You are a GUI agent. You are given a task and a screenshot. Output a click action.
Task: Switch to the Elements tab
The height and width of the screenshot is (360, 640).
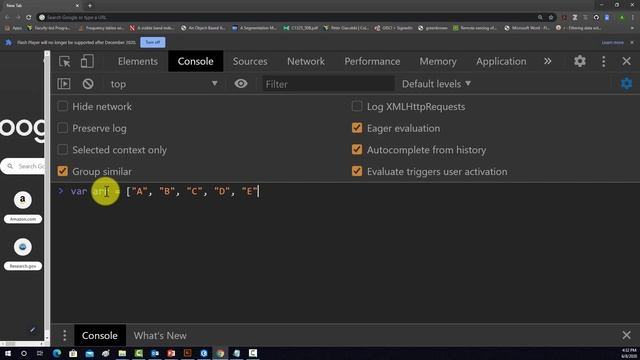pos(138,61)
